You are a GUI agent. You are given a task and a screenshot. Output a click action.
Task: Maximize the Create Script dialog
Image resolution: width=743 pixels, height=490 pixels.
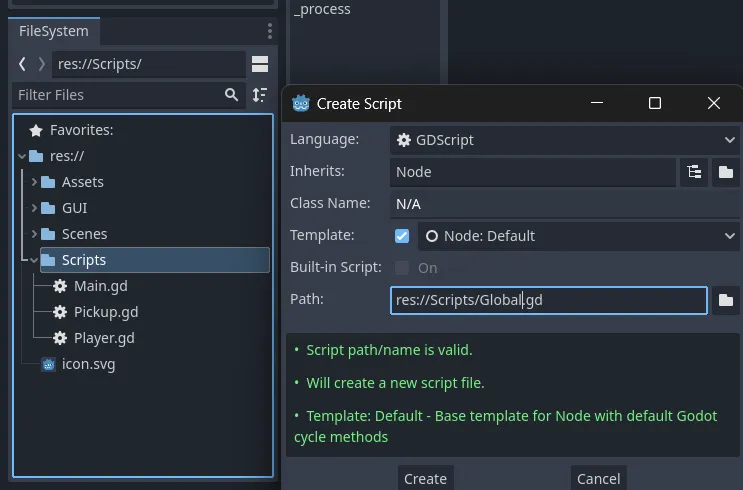click(x=654, y=103)
